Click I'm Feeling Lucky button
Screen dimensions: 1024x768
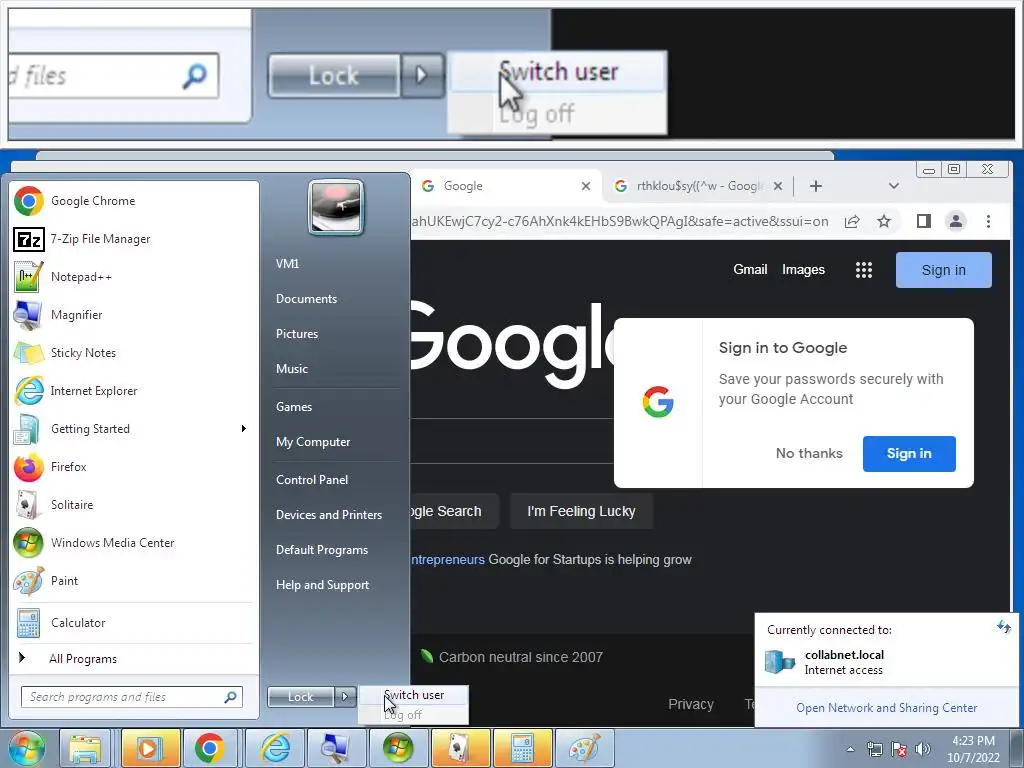[581, 511]
